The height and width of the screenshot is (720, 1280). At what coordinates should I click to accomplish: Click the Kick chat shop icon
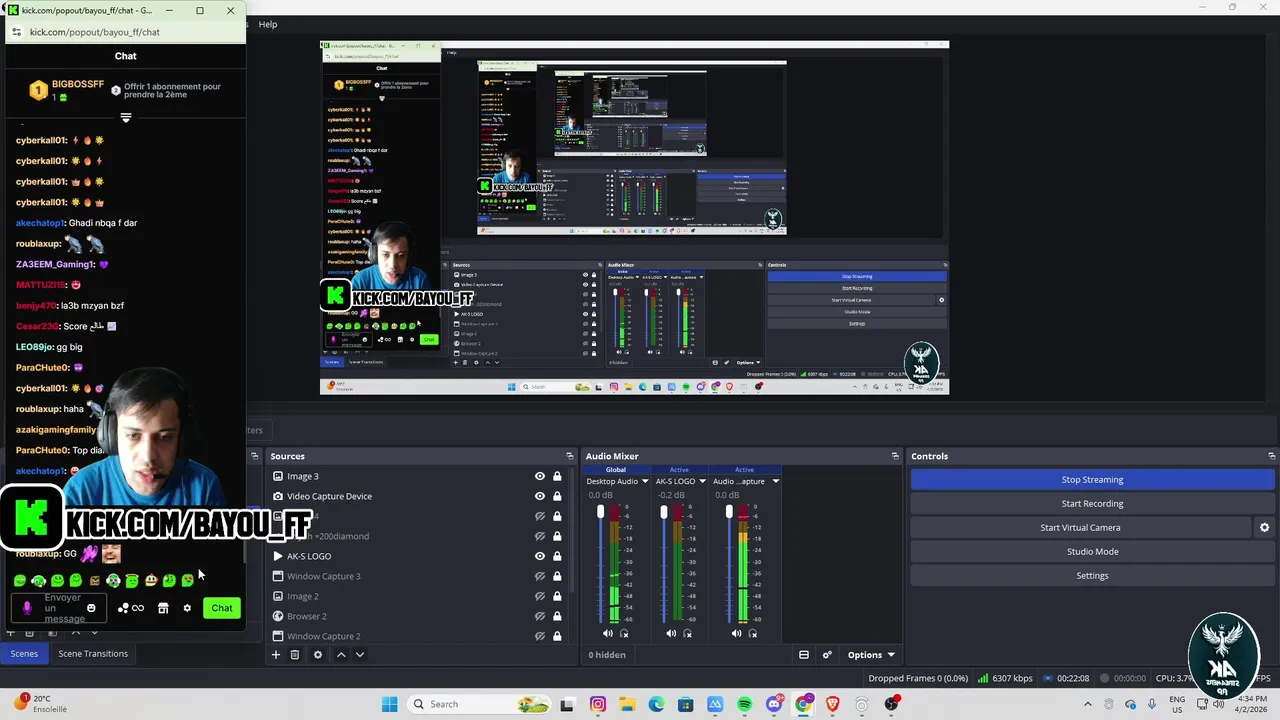tap(163, 608)
